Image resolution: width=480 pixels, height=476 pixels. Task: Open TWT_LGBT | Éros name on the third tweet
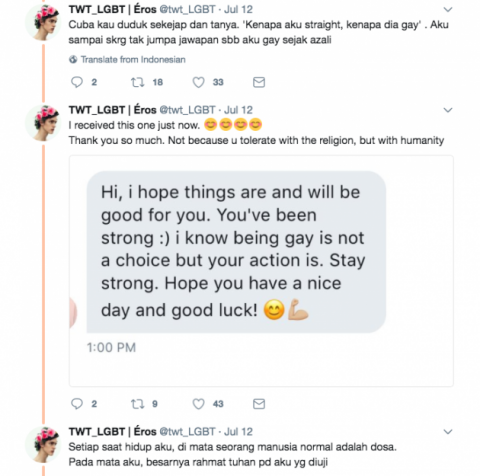click(x=113, y=431)
